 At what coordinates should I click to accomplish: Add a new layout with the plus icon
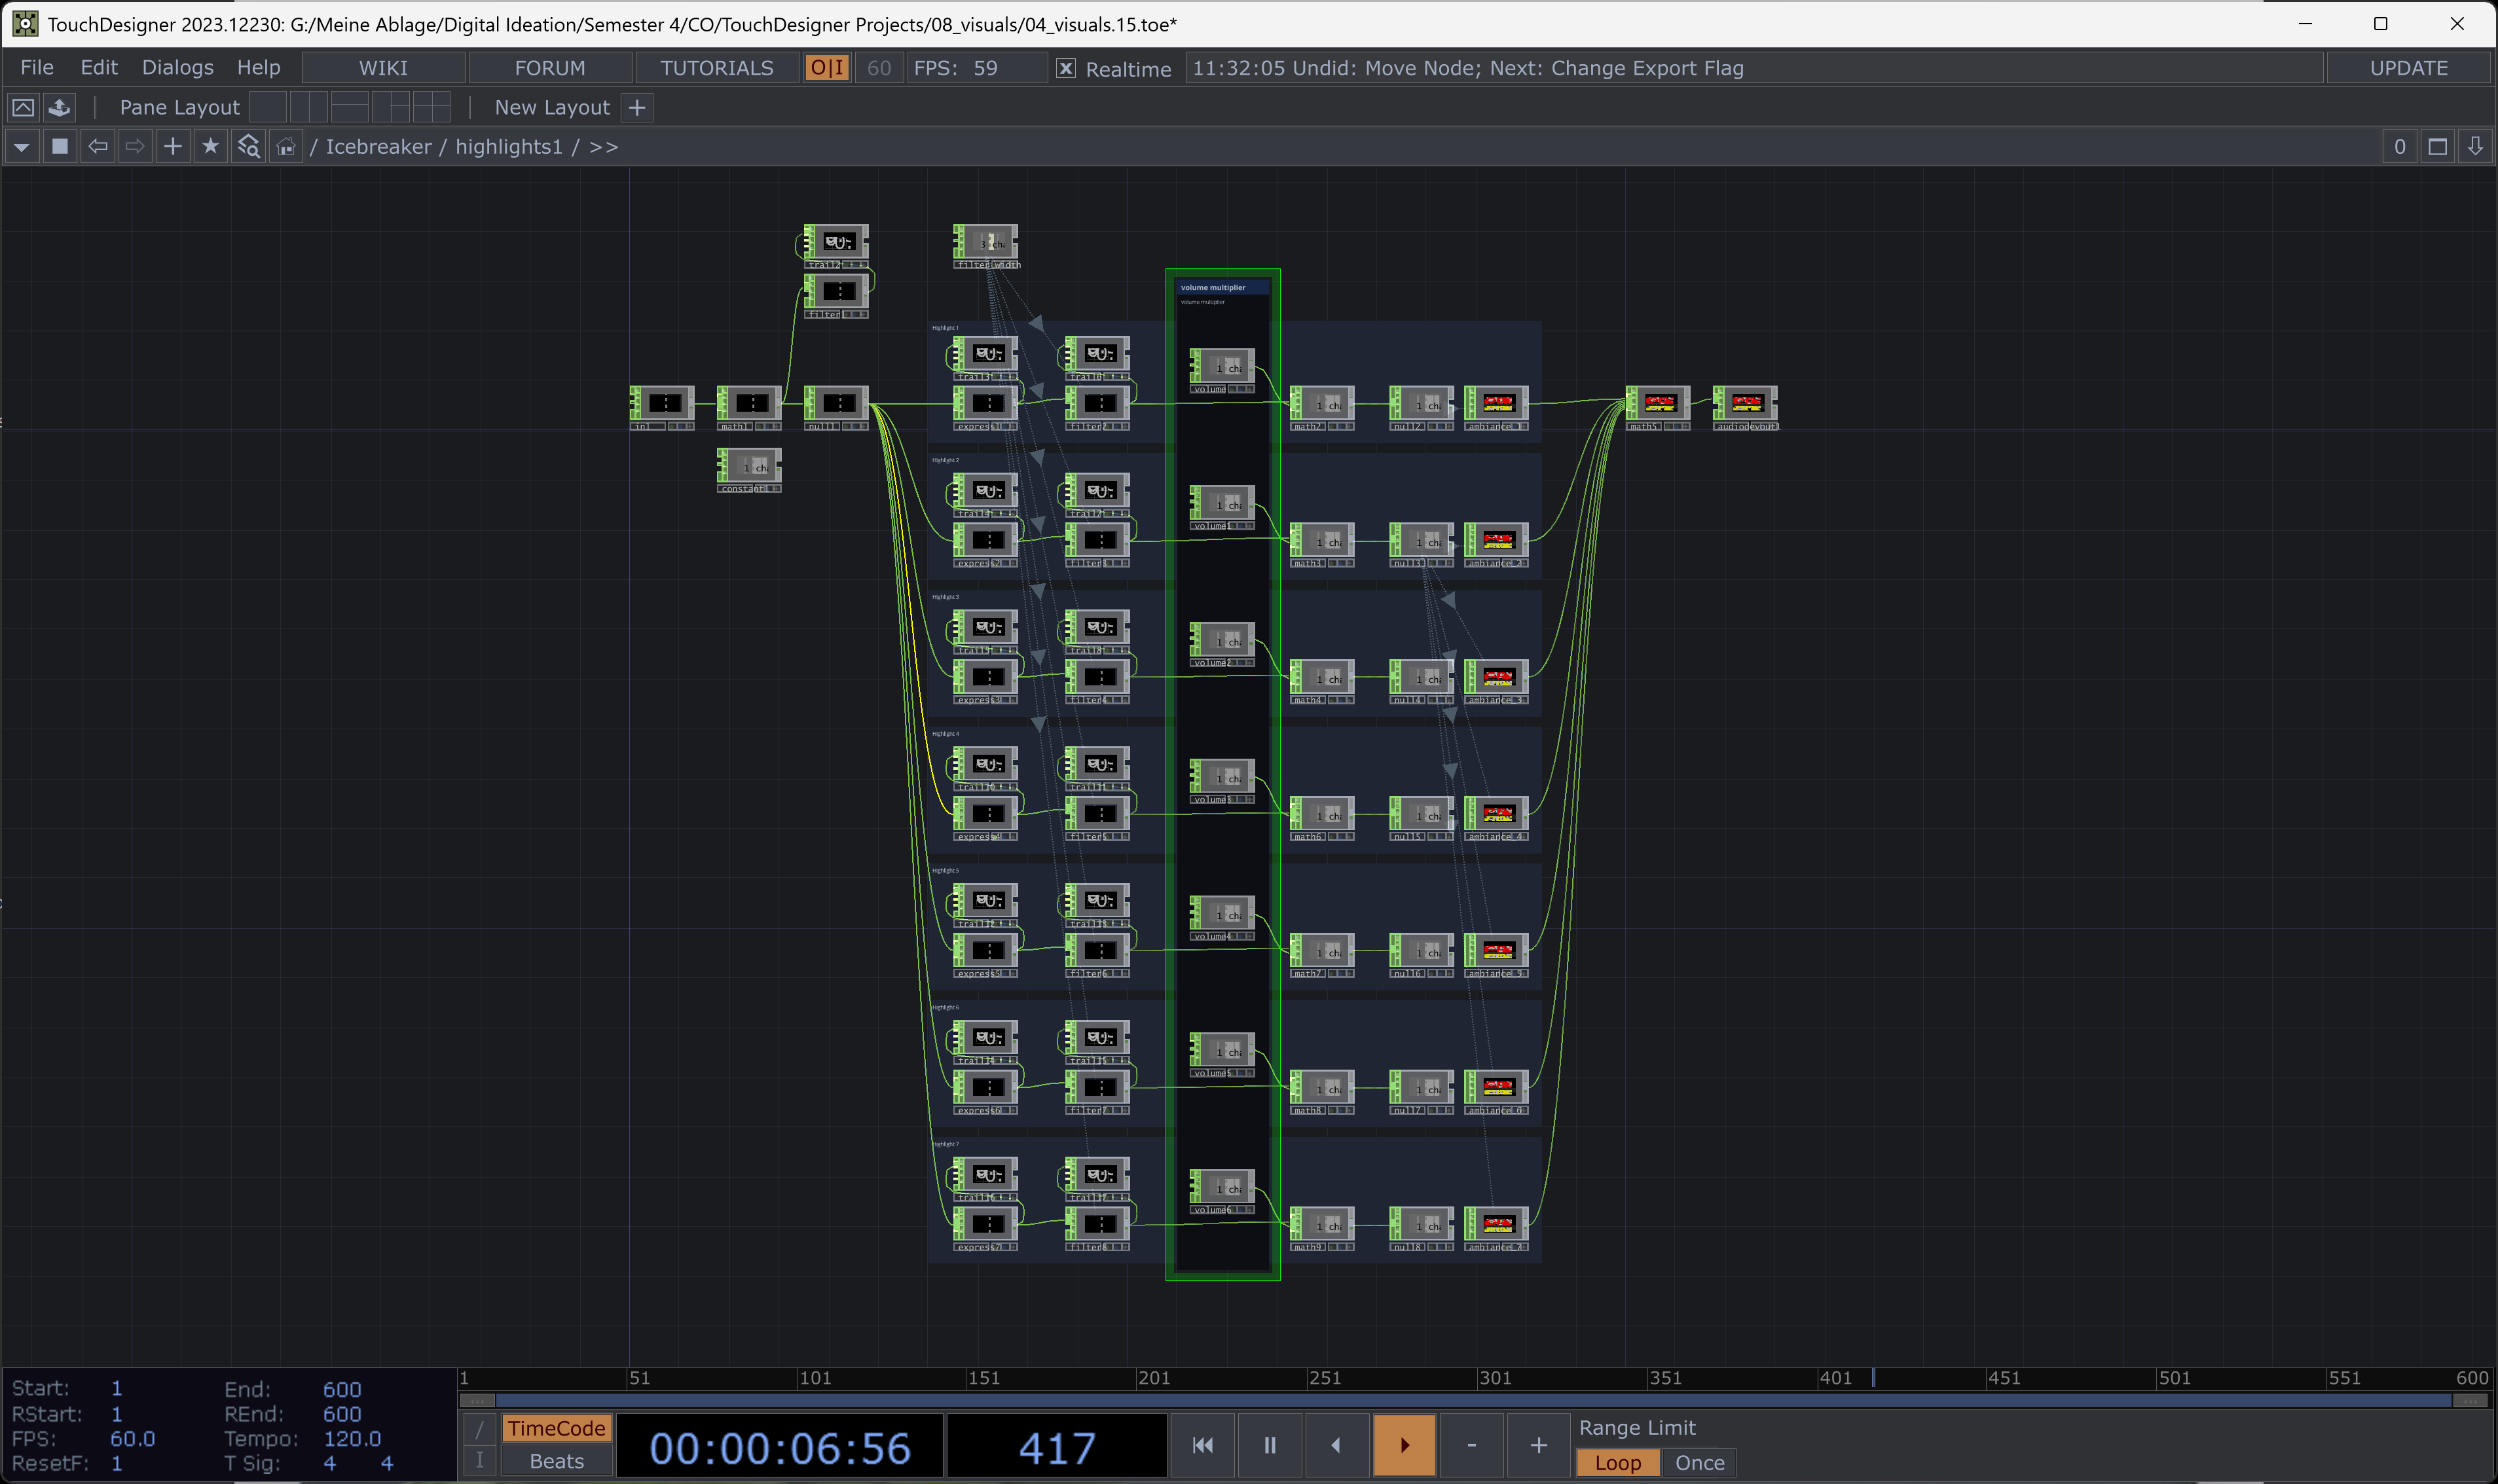pos(637,107)
